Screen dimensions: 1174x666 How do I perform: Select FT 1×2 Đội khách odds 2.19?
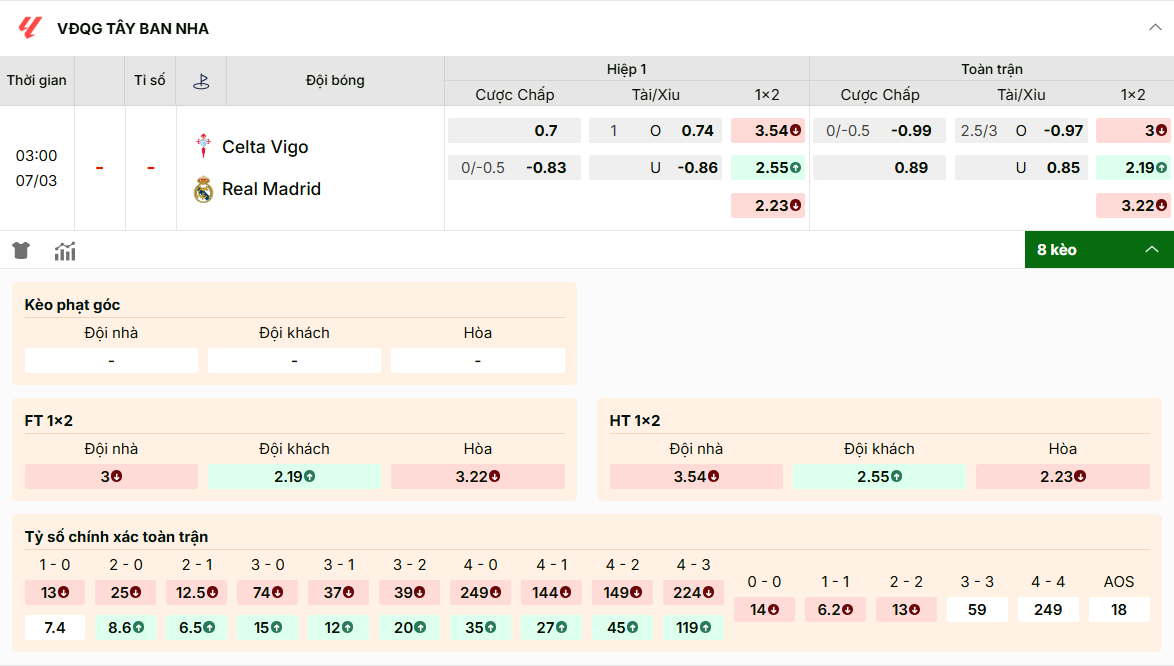pos(294,476)
